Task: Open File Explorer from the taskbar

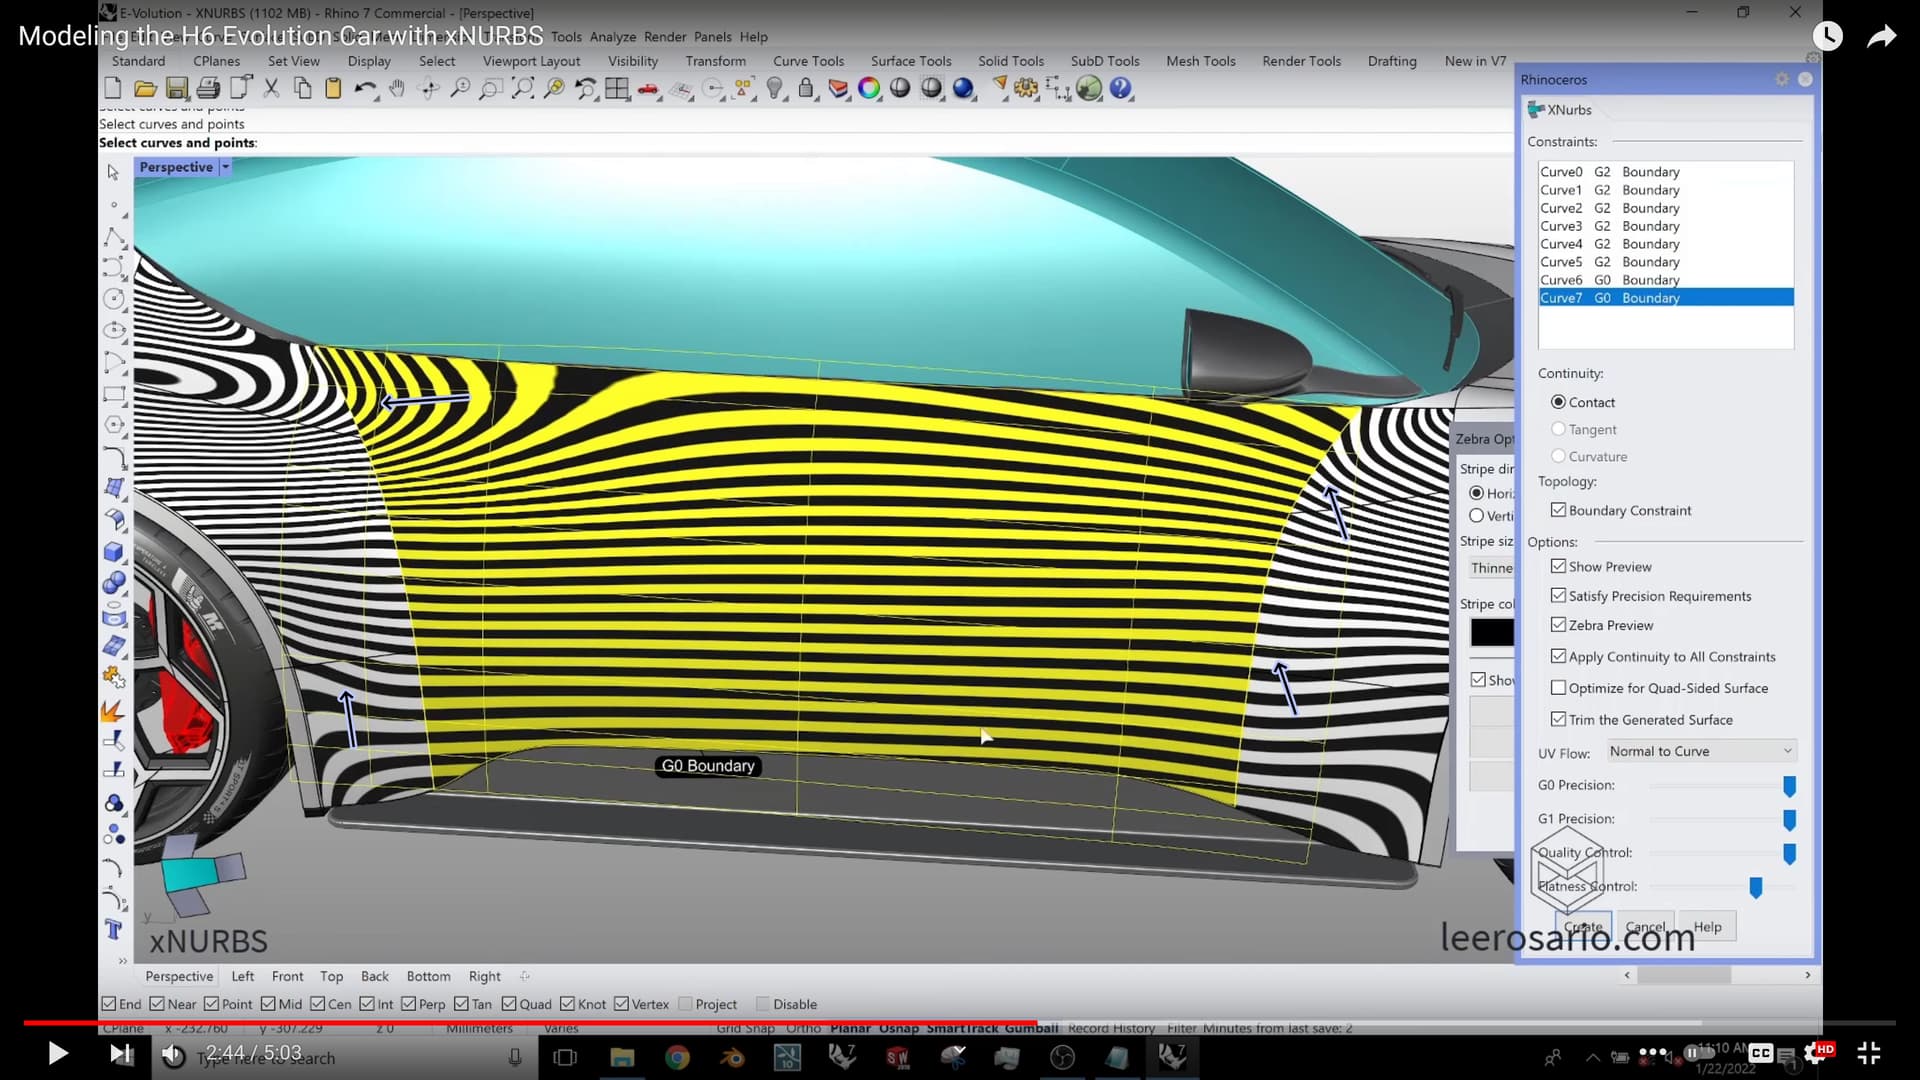Action: pyautogui.click(x=622, y=1057)
